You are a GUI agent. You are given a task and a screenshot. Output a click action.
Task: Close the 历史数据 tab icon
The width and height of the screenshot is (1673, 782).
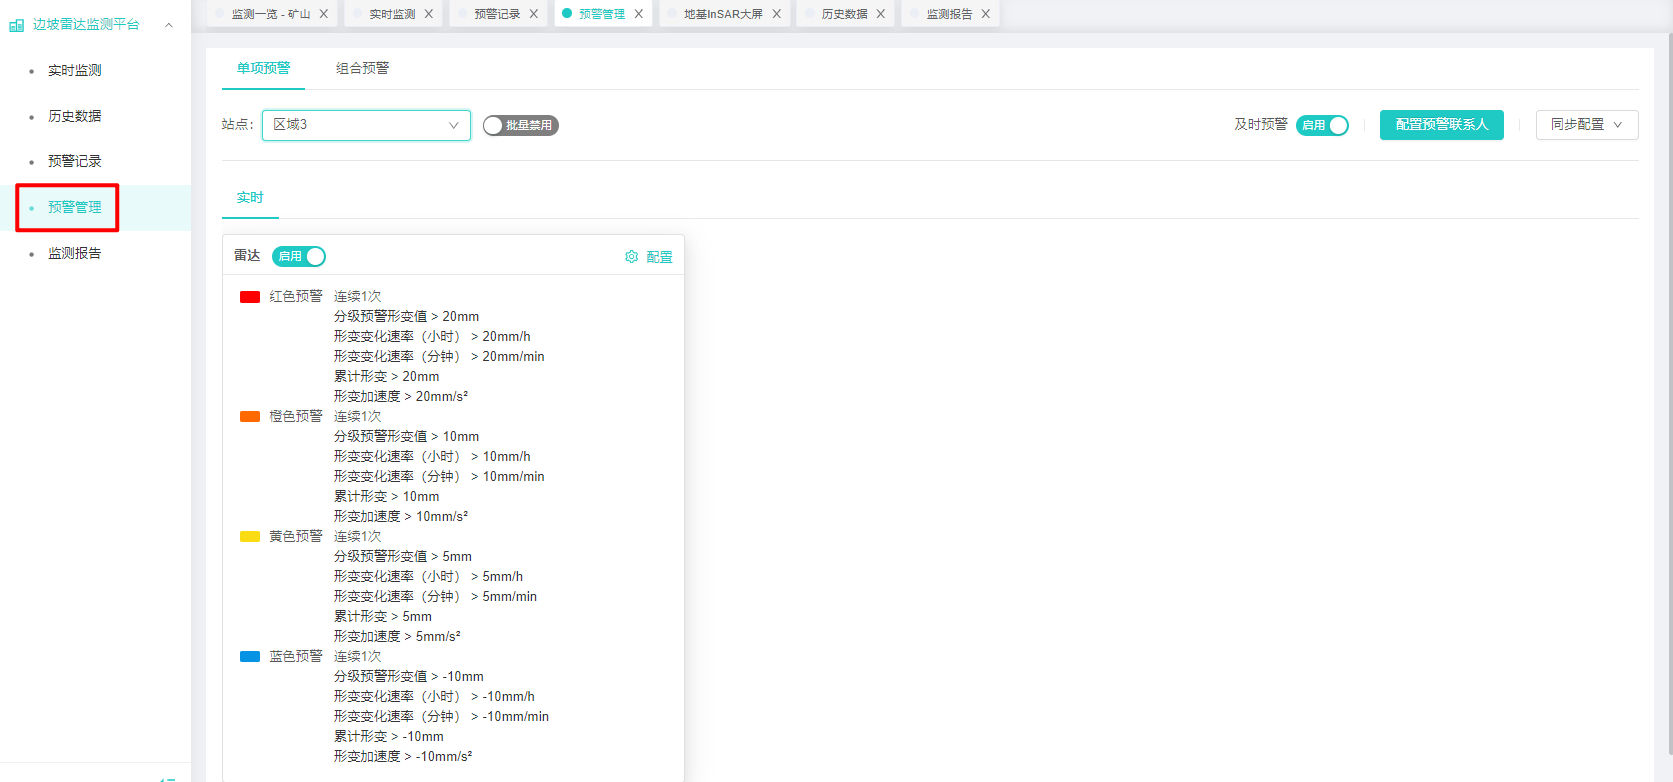click(881, 14)
